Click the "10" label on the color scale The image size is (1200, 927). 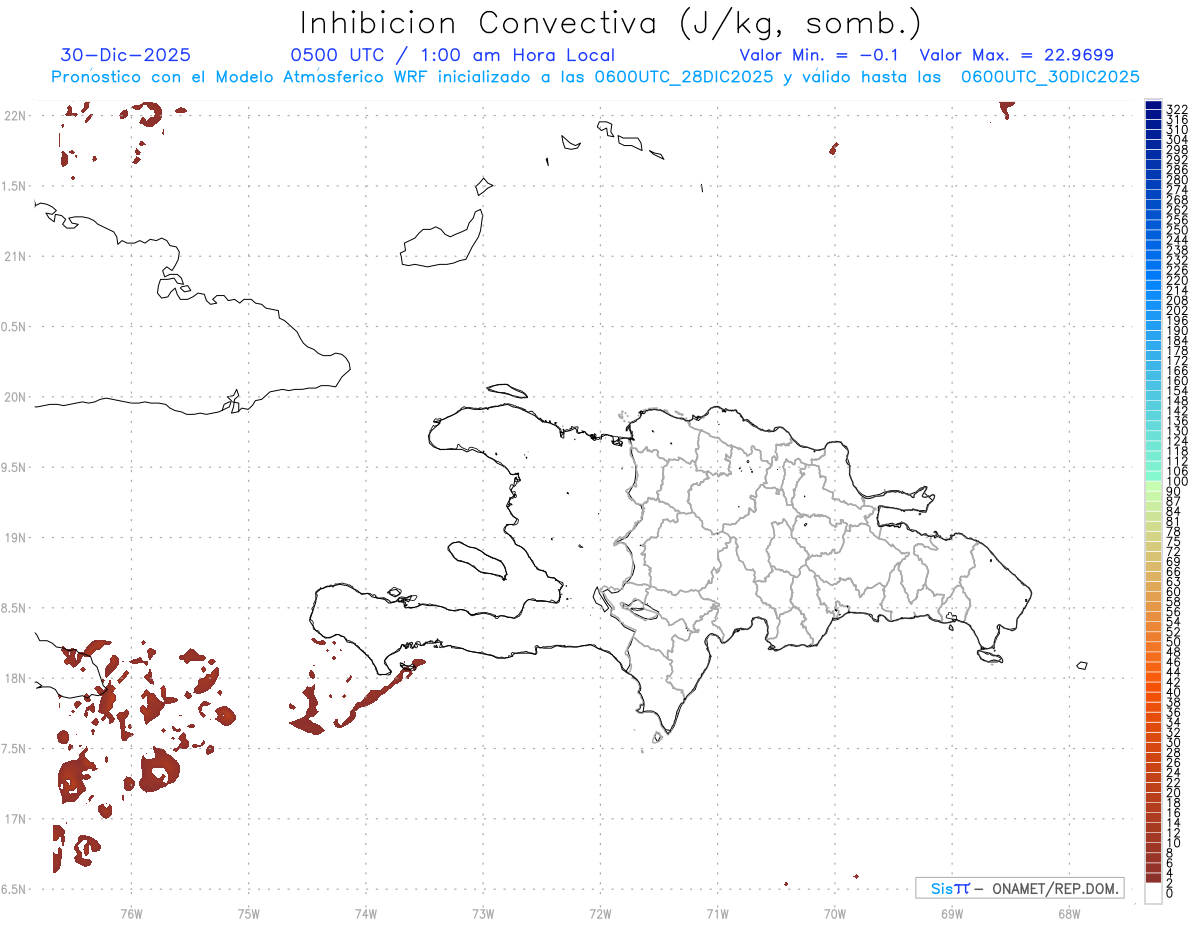coord(1175,843)
